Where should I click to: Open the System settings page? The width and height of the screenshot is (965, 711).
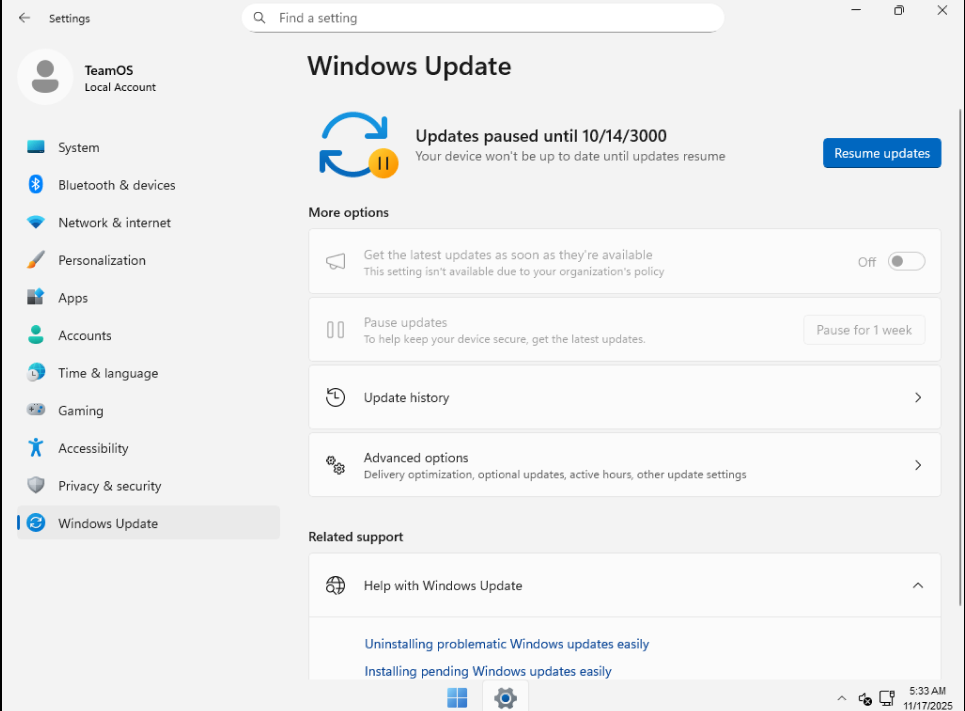click(148, 147)
